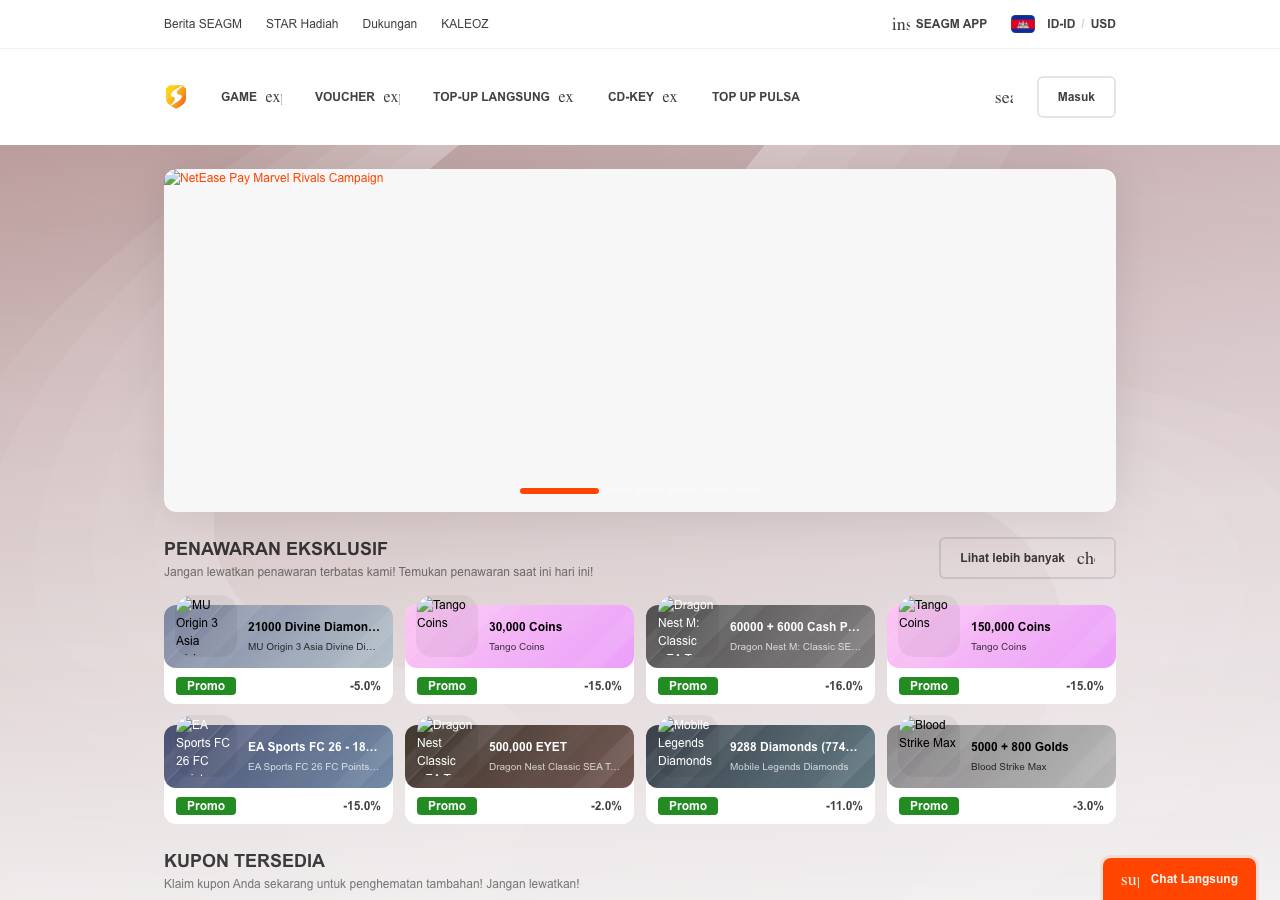Open Chat Langsung live chat button
The image size is (1280, 900).
pyautogui.click(x=1179, y=879)
